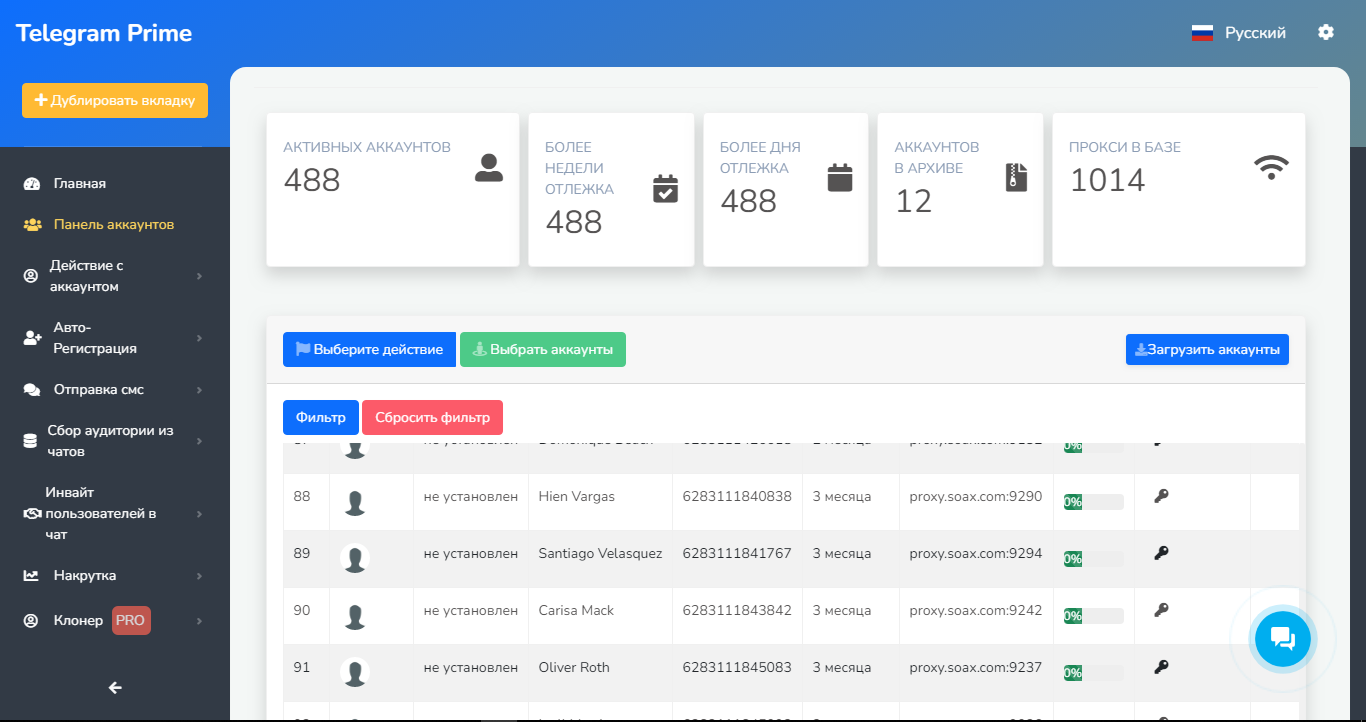Click calendar check icon on Более недели card
This screenshot has height=722, width=1366.
pyautogui.click(x=665, y=188)
